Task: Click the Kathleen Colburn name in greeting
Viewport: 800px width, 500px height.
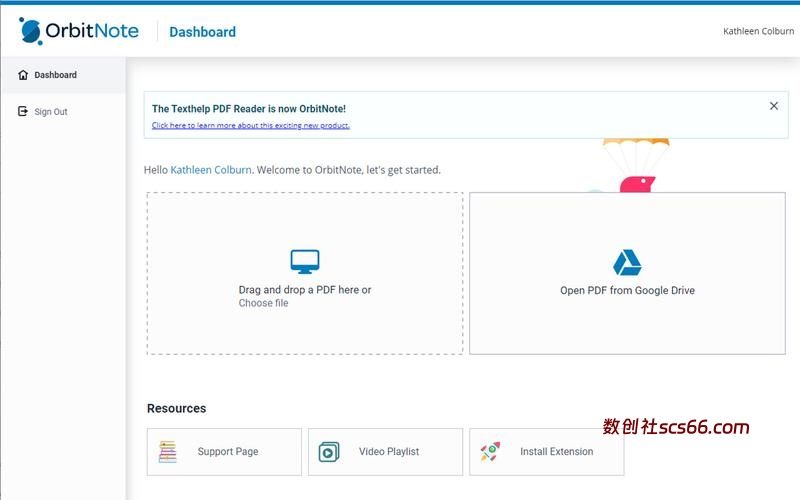Action: coord(210,170)
